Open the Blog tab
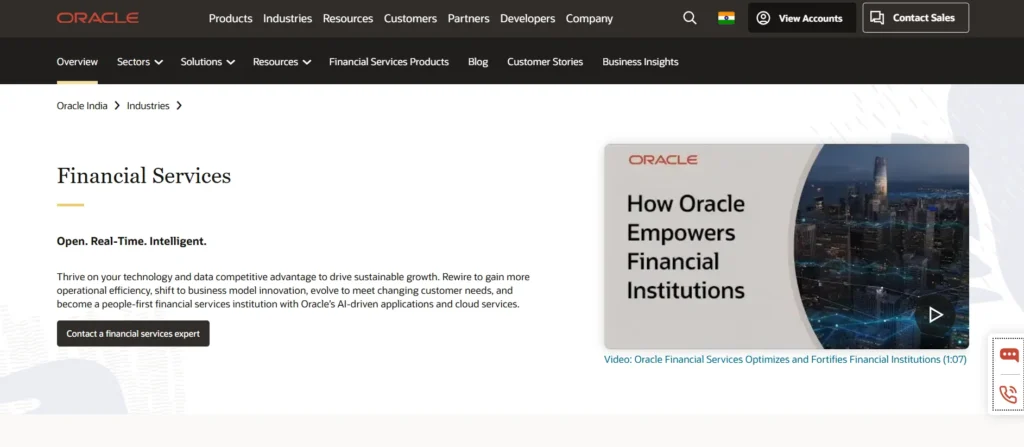 (478, 61)
